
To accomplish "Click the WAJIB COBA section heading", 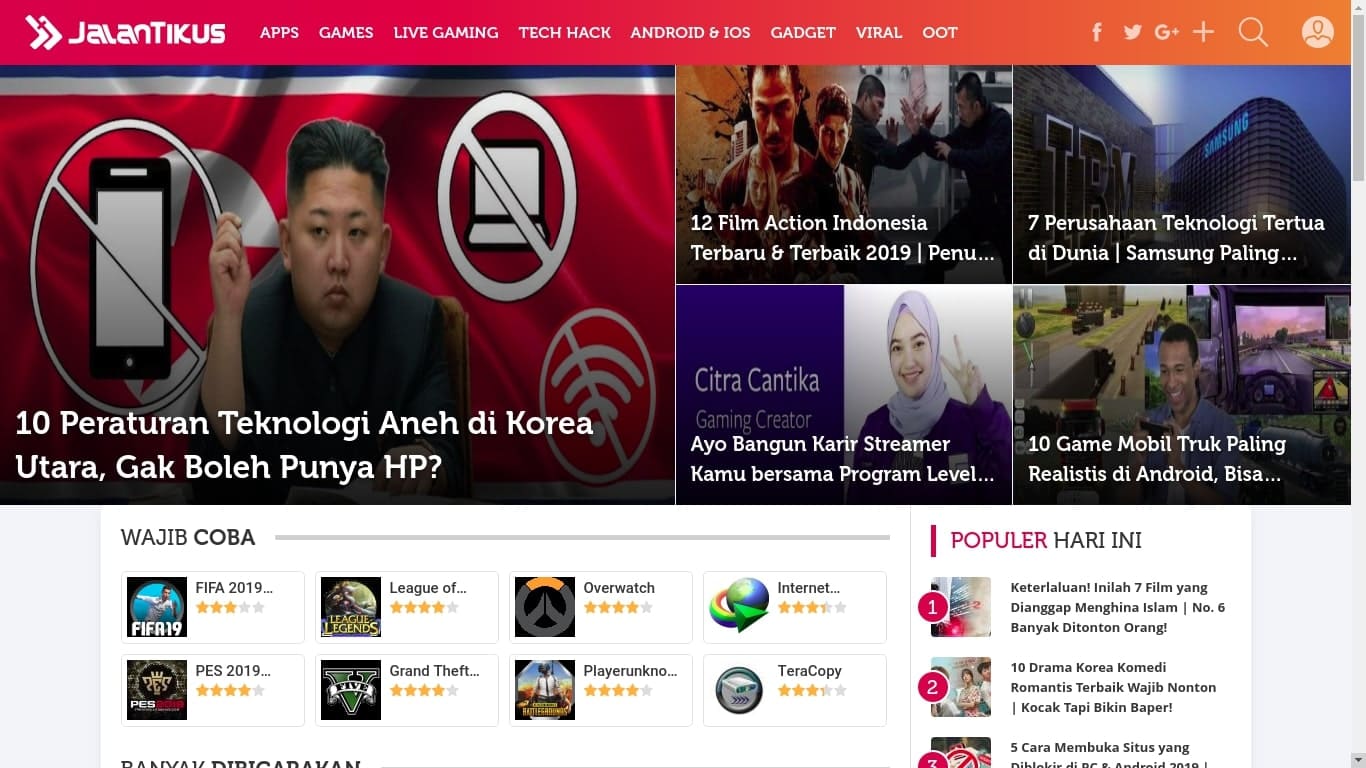I will (188, 537).
